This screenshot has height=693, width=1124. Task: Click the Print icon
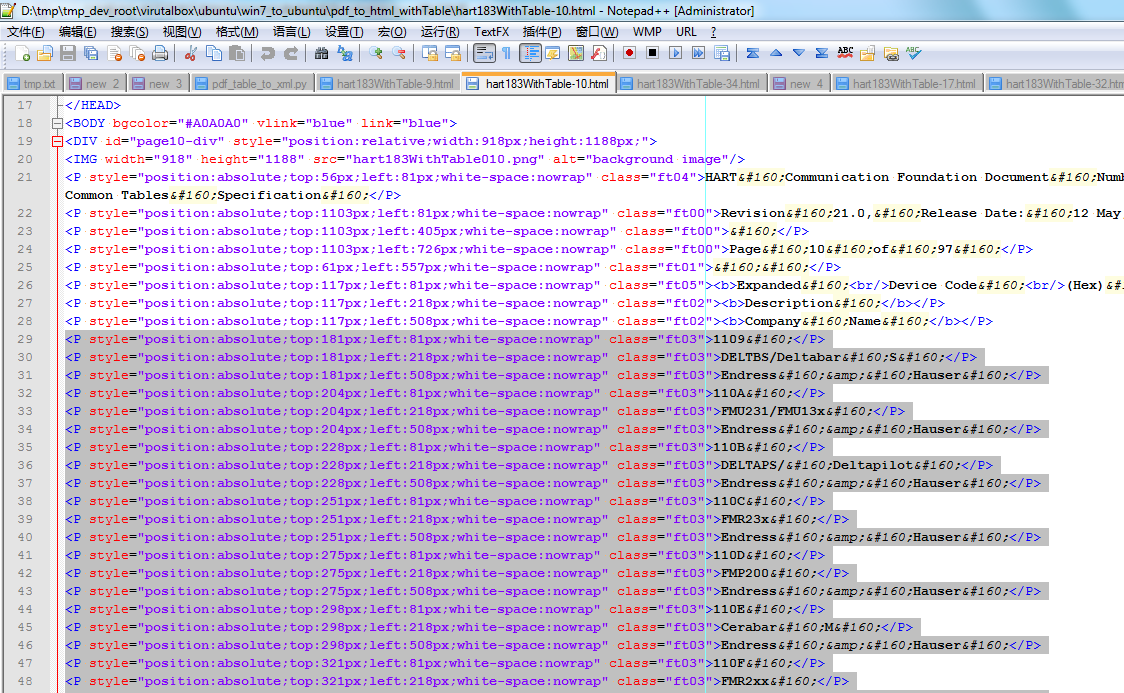(160, 54)
